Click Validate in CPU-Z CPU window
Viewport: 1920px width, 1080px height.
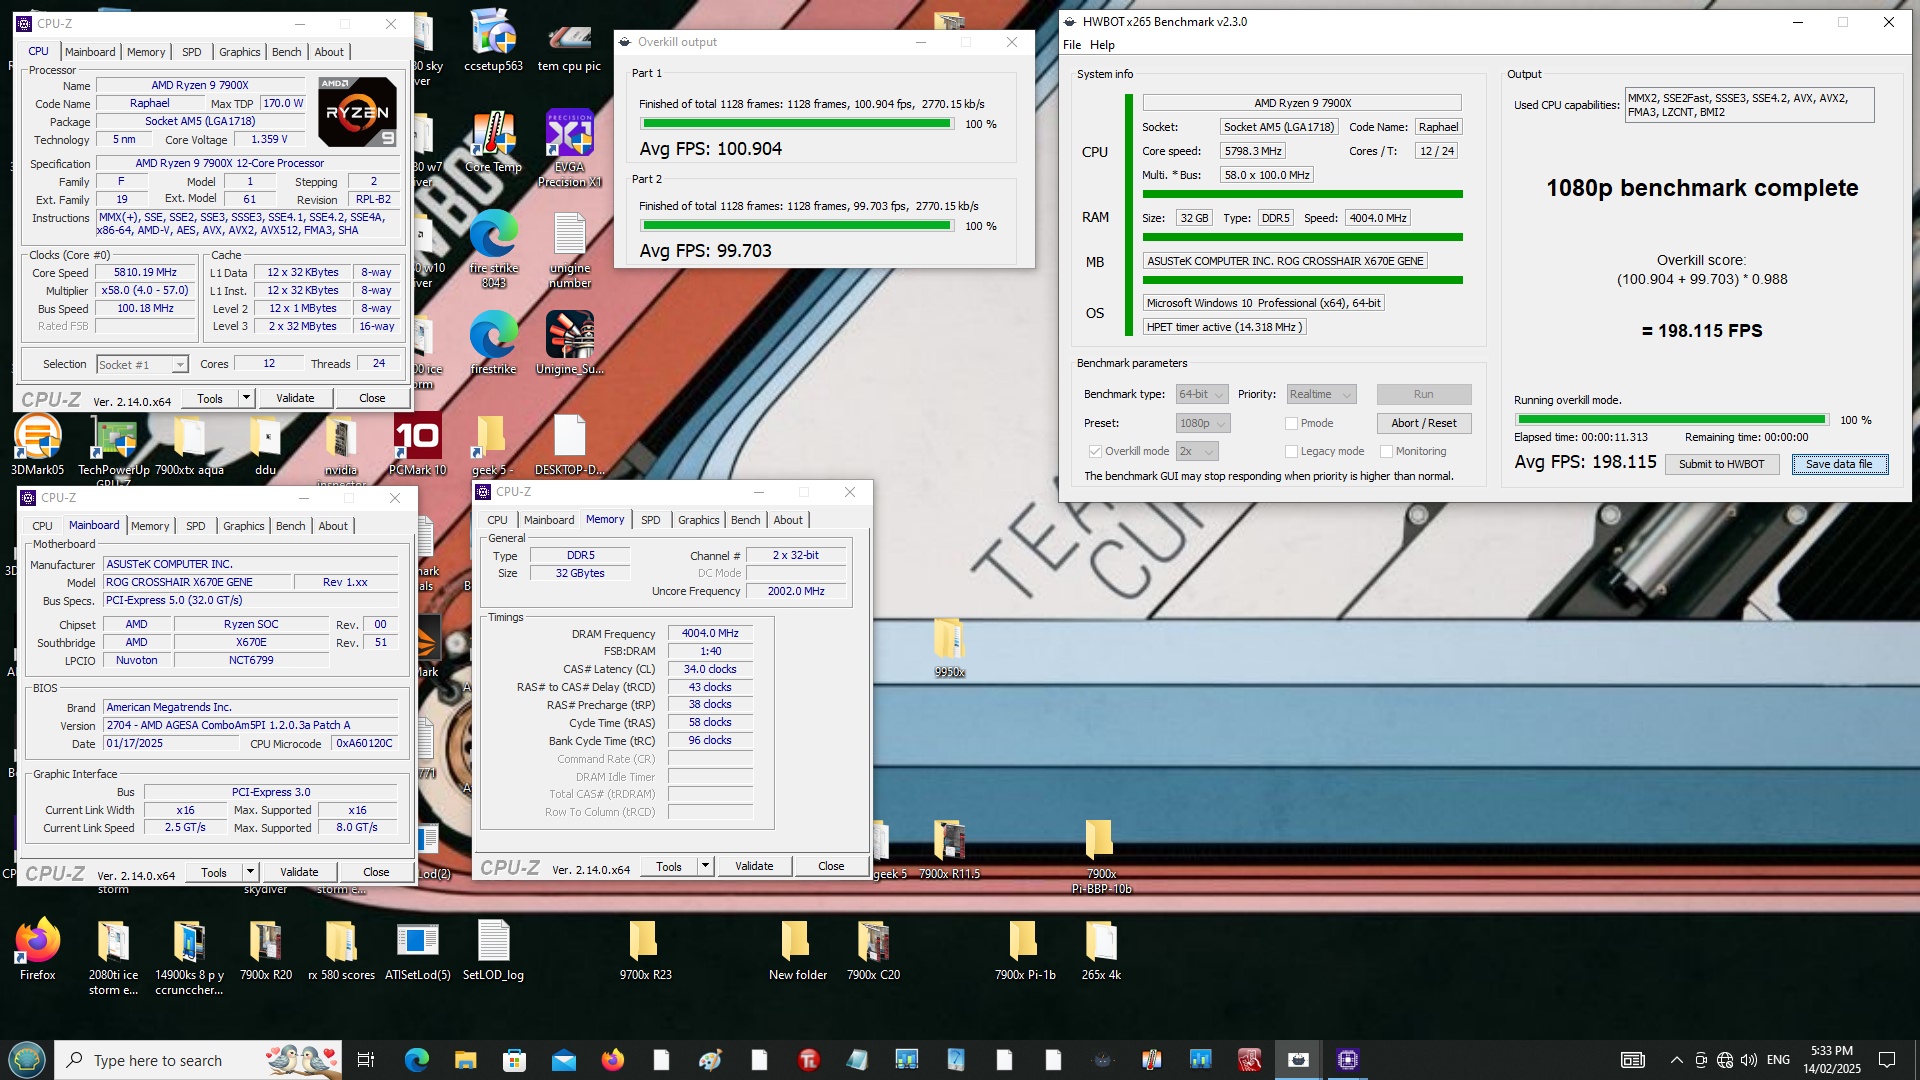295,398
